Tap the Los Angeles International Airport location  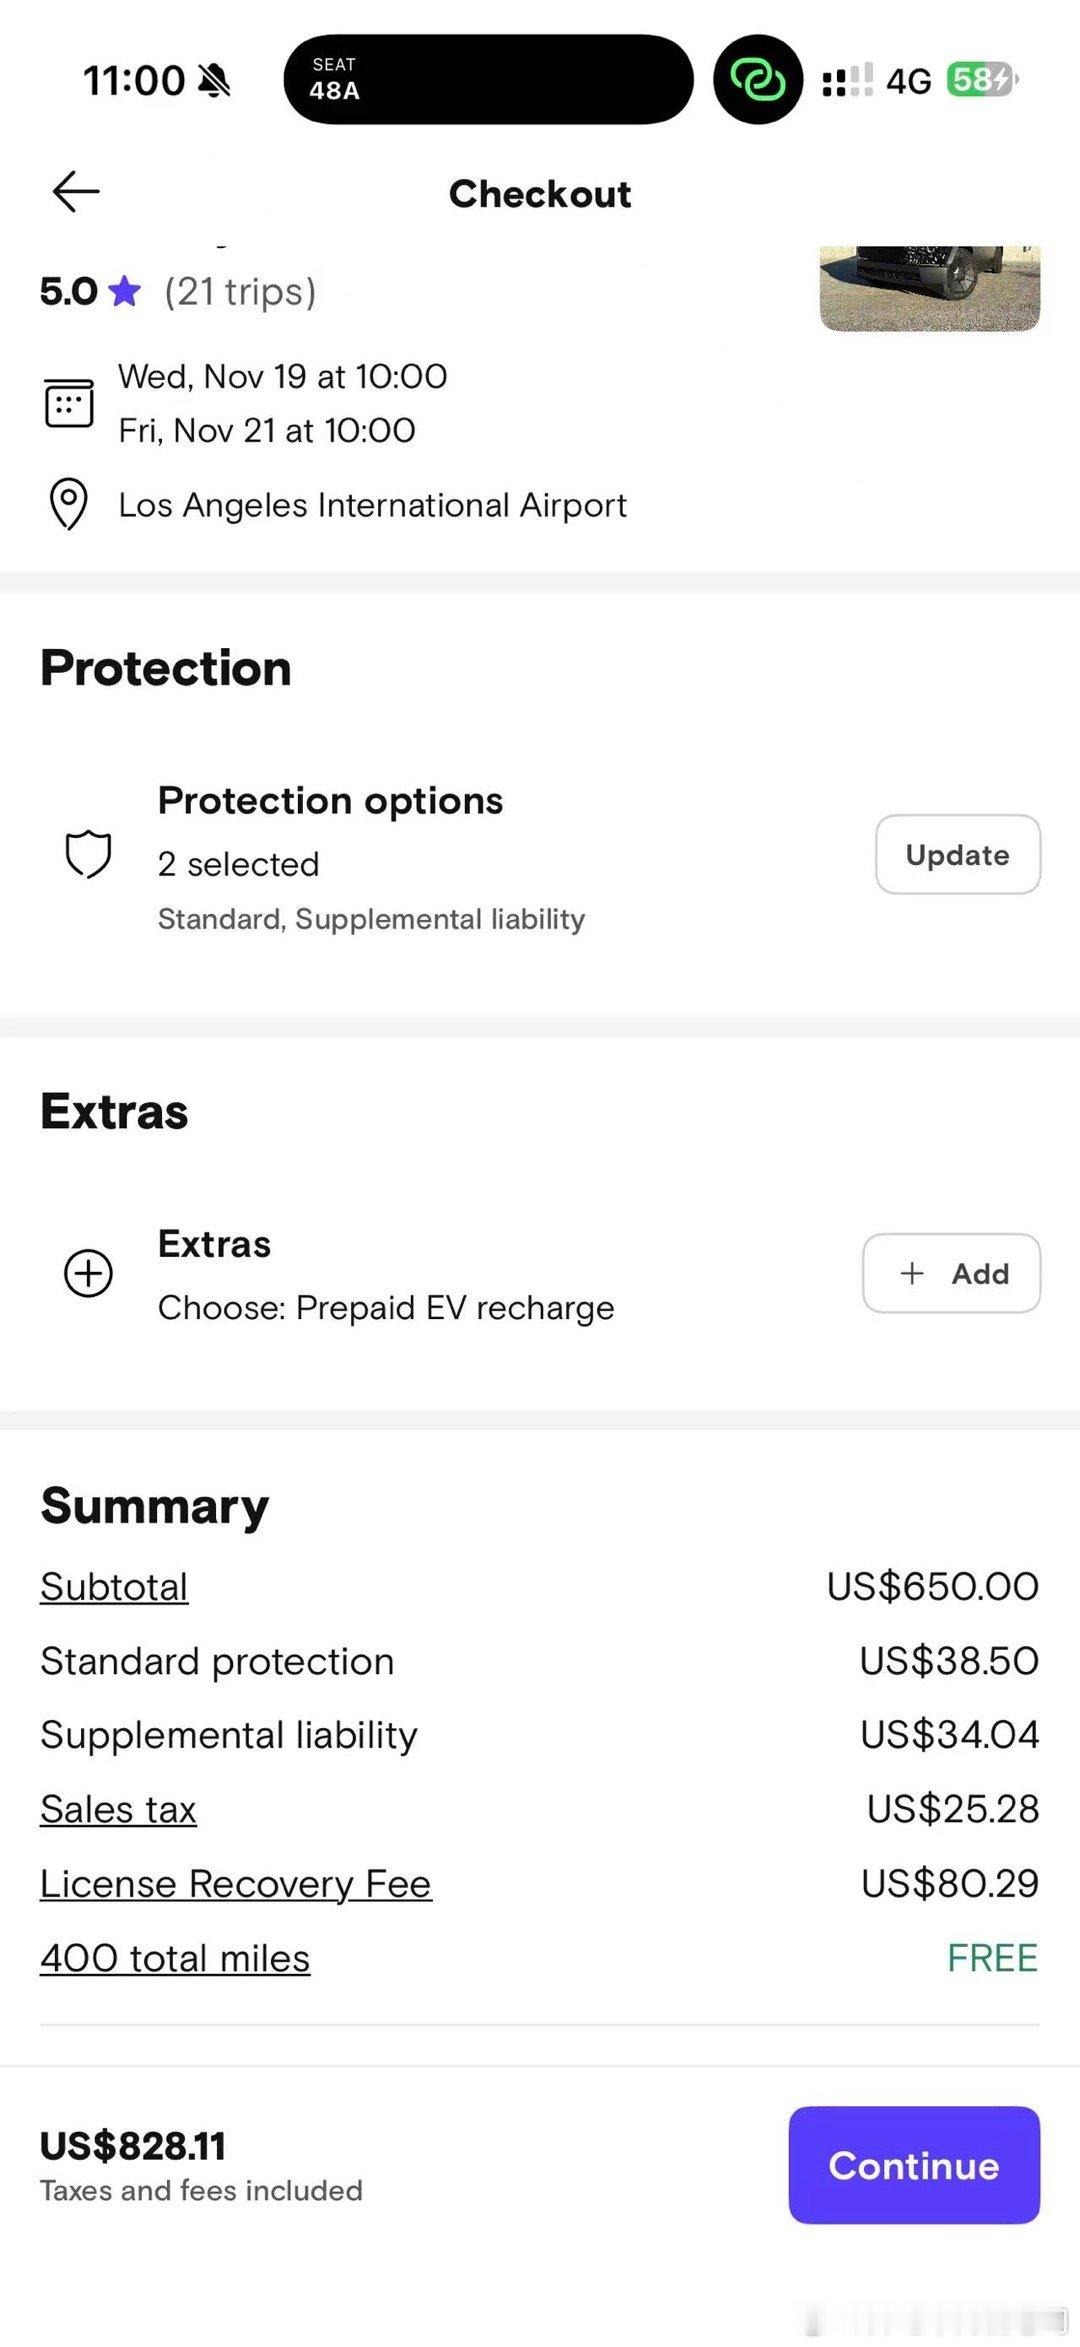click(372, 505)
